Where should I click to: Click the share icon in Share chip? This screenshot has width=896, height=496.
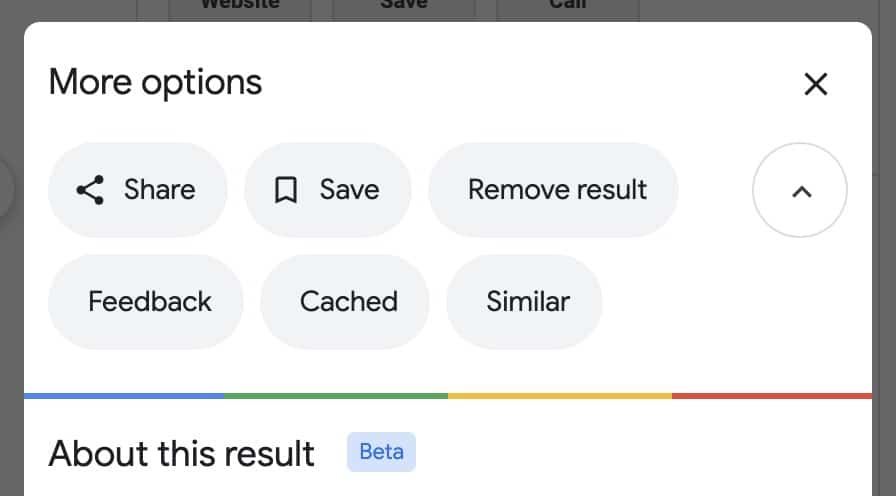click(x=90, y=190)
